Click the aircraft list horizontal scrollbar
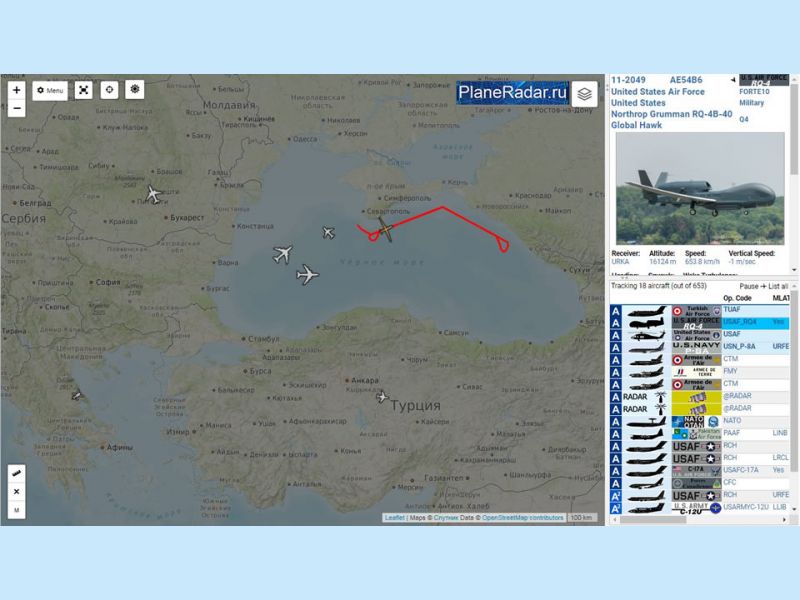Screen dimensions: 800x600 point(653,519)
